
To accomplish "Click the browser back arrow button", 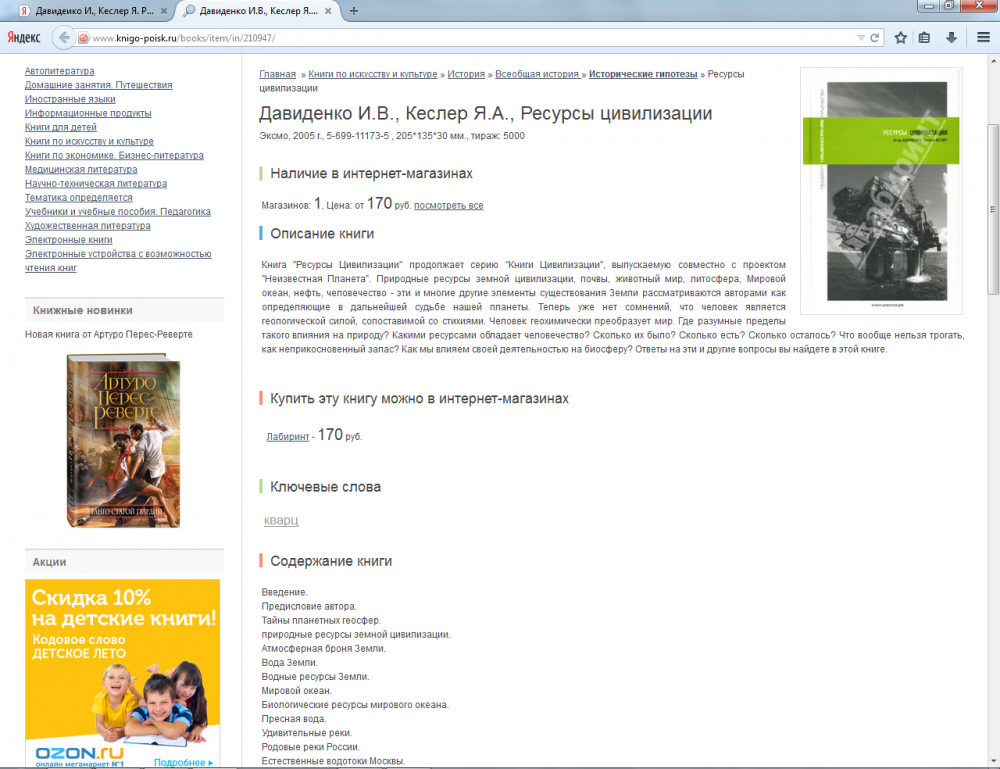I will (x=64, y=37).
